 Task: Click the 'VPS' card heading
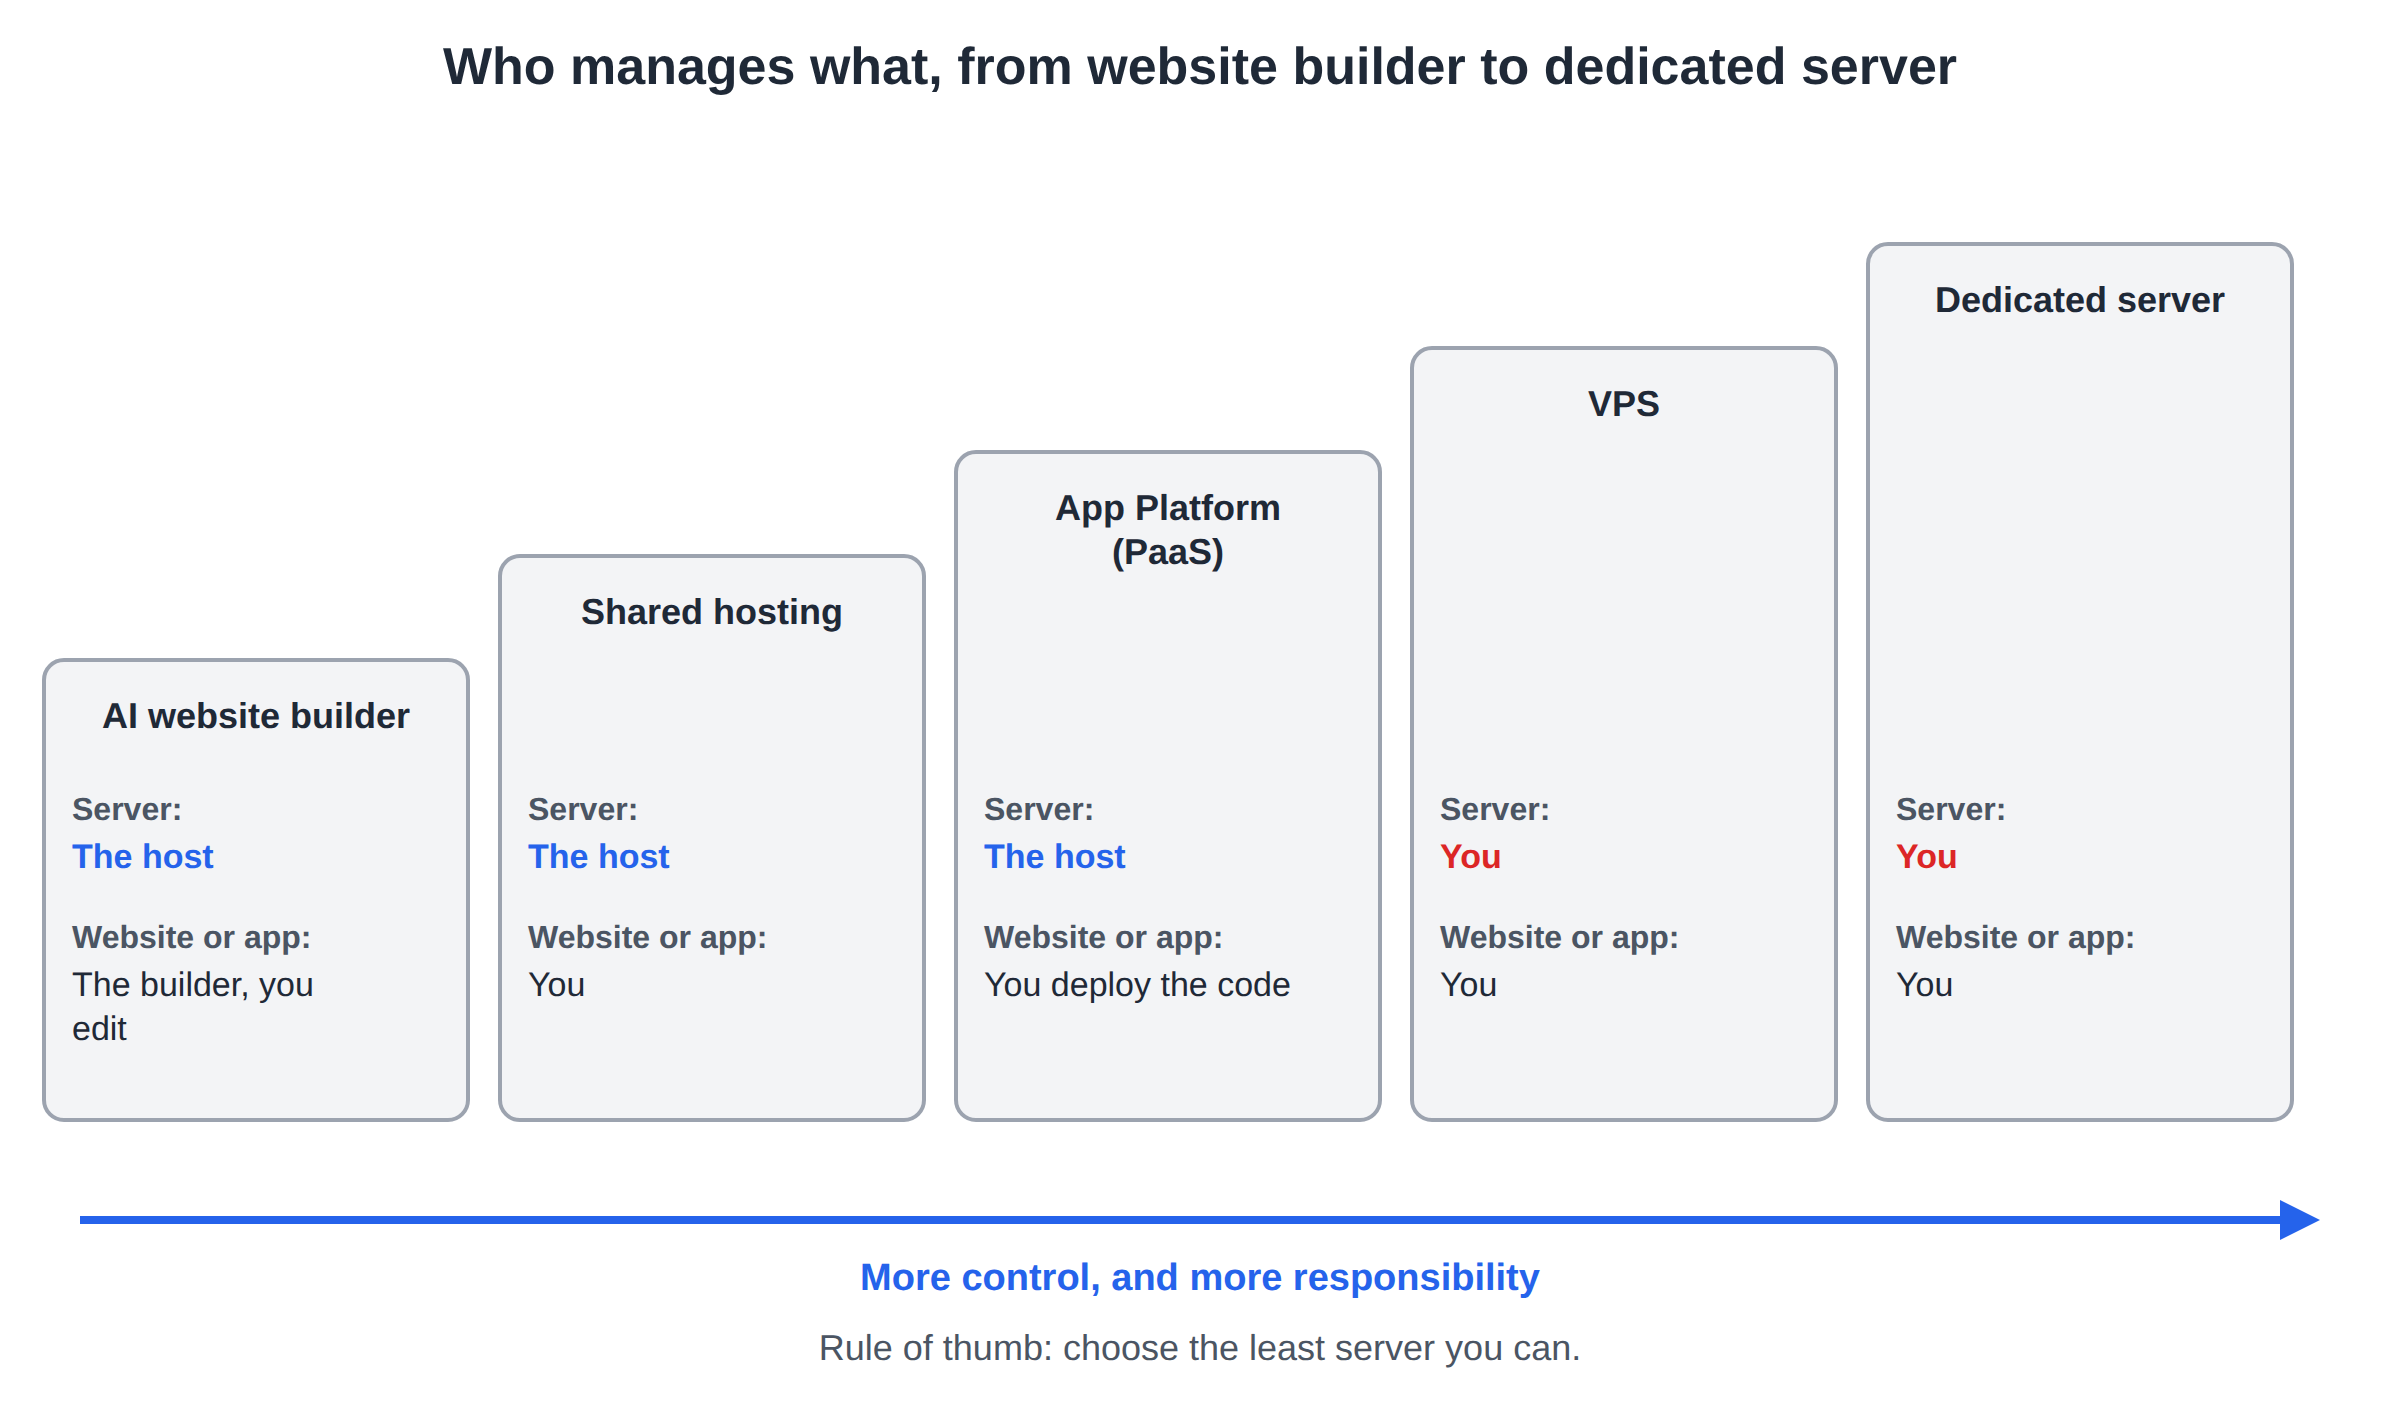coord(1624,404)
